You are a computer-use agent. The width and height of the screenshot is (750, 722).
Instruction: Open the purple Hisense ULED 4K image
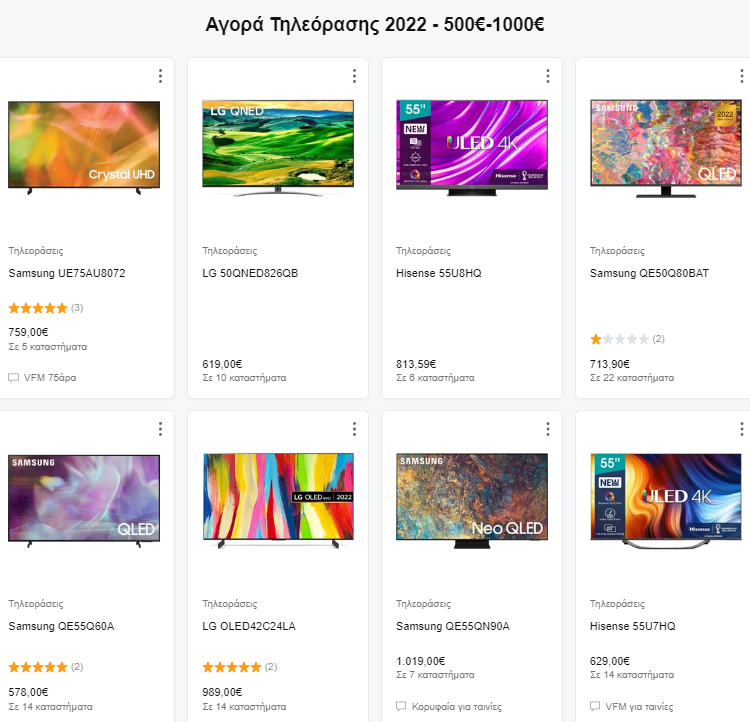(472, 147)
